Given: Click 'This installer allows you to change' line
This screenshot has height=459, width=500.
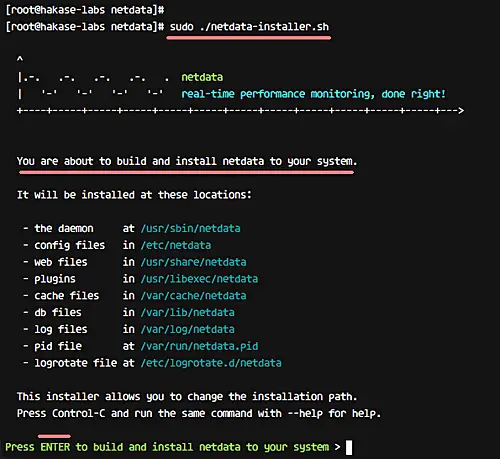Looking at the screenshot, I should (x=187, y=397).
